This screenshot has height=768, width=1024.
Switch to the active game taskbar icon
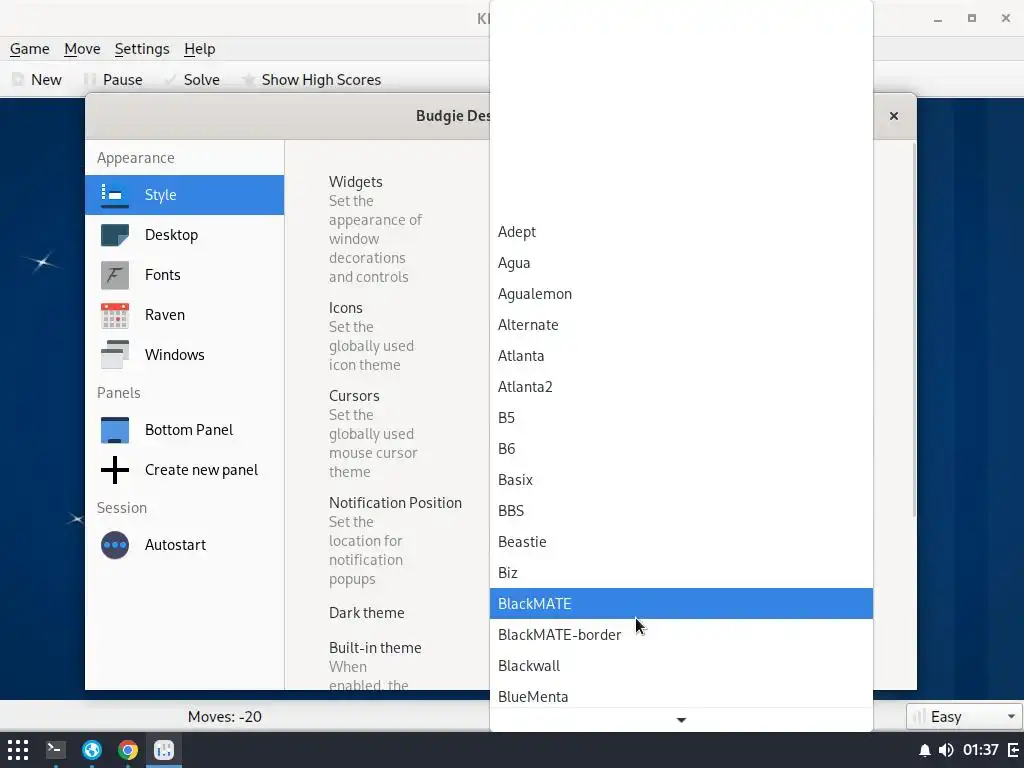164,750
